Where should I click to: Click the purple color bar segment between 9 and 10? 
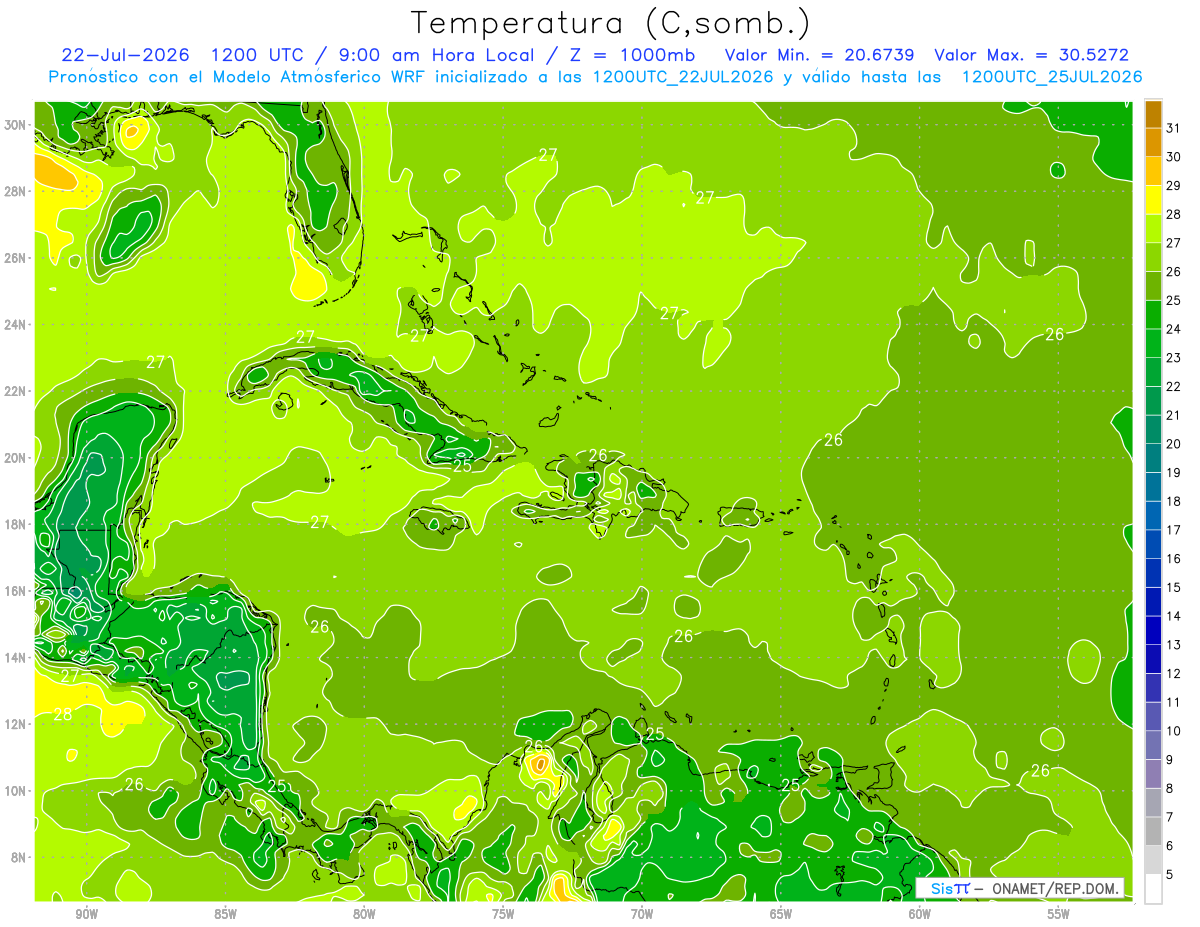(1153, 745)
